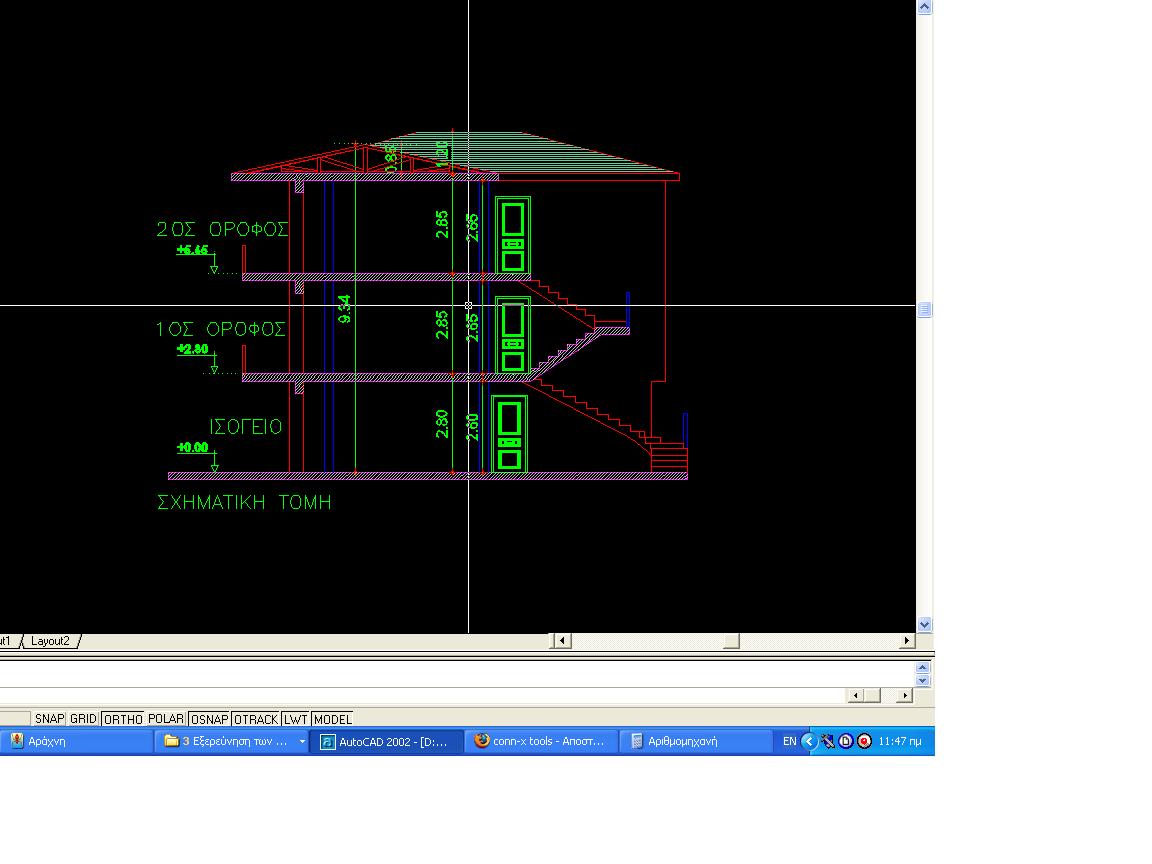The width and height of the screenshot is (1152, 864).
Task: Click command line horizontal scroll left arrow
Action: [855, 695]
